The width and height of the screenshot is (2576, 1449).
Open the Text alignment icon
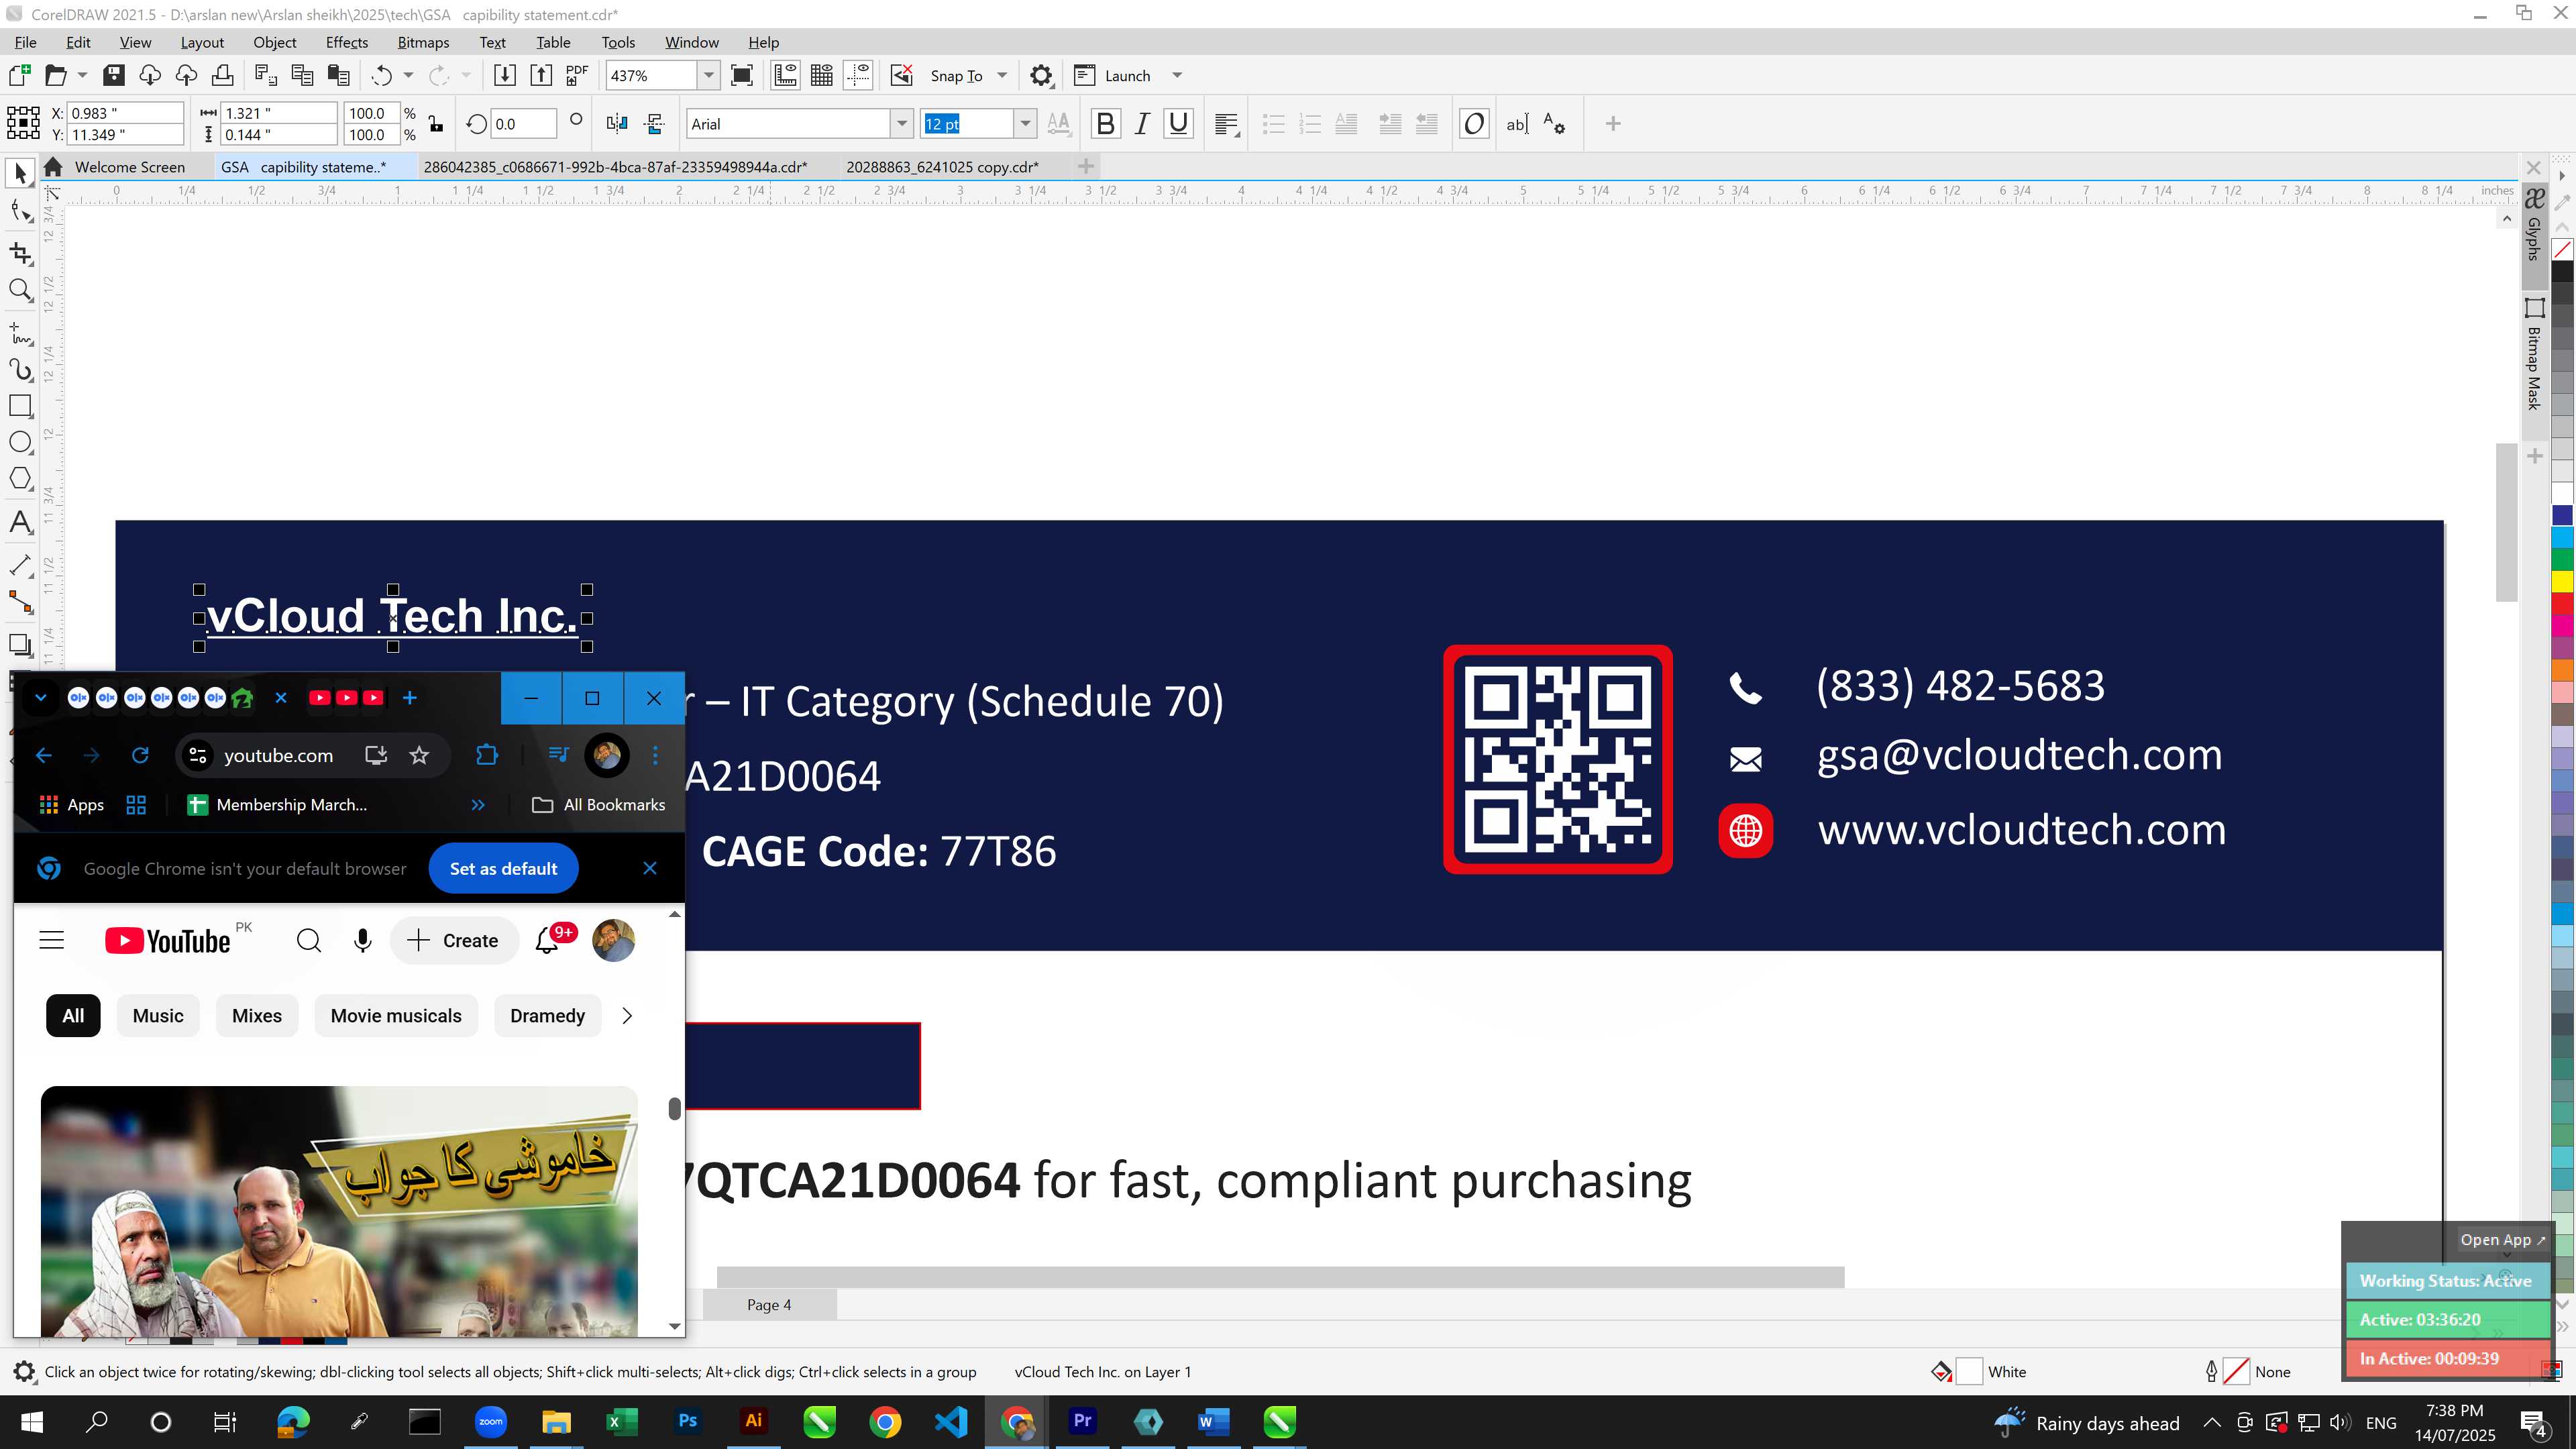point(1227,124)
